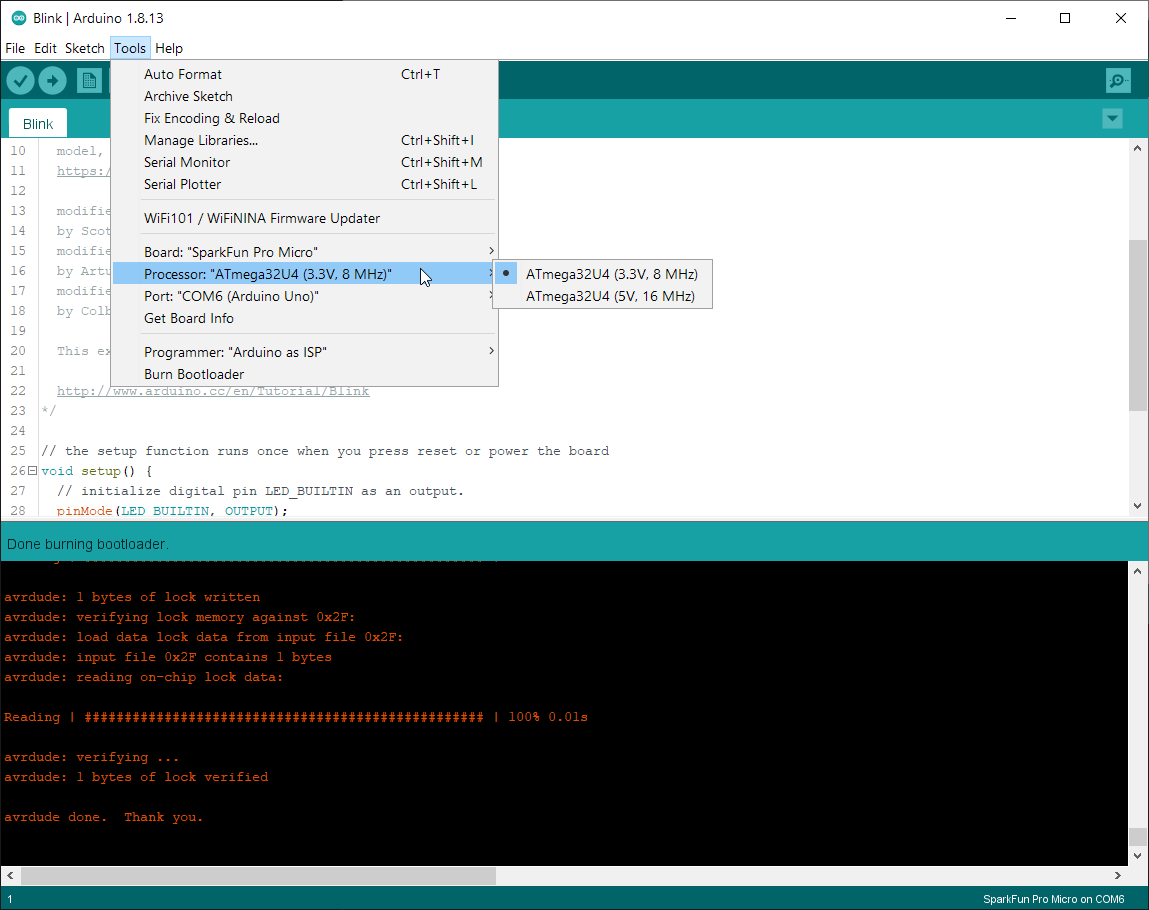This screenshot has height=910, width=1149.
Task: Click the pinMode(LED_BUILTIN, OUTPUT) code line
Action: 172,511
